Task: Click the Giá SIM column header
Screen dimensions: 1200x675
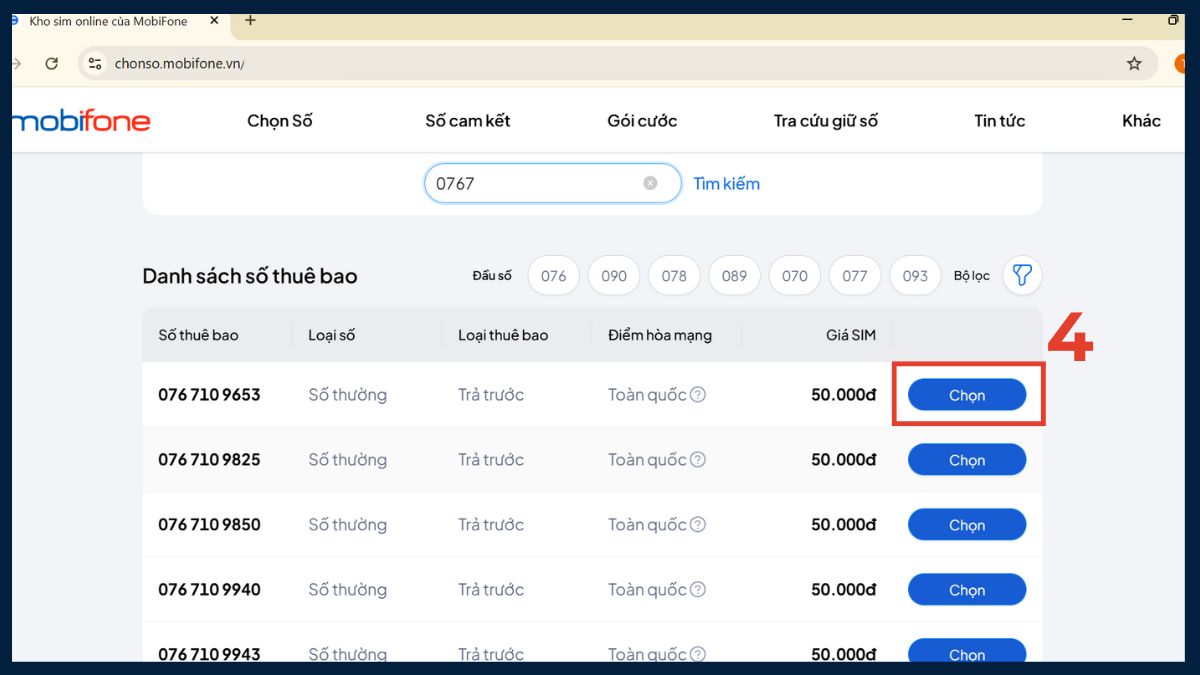Action: [x=851, y=335]
